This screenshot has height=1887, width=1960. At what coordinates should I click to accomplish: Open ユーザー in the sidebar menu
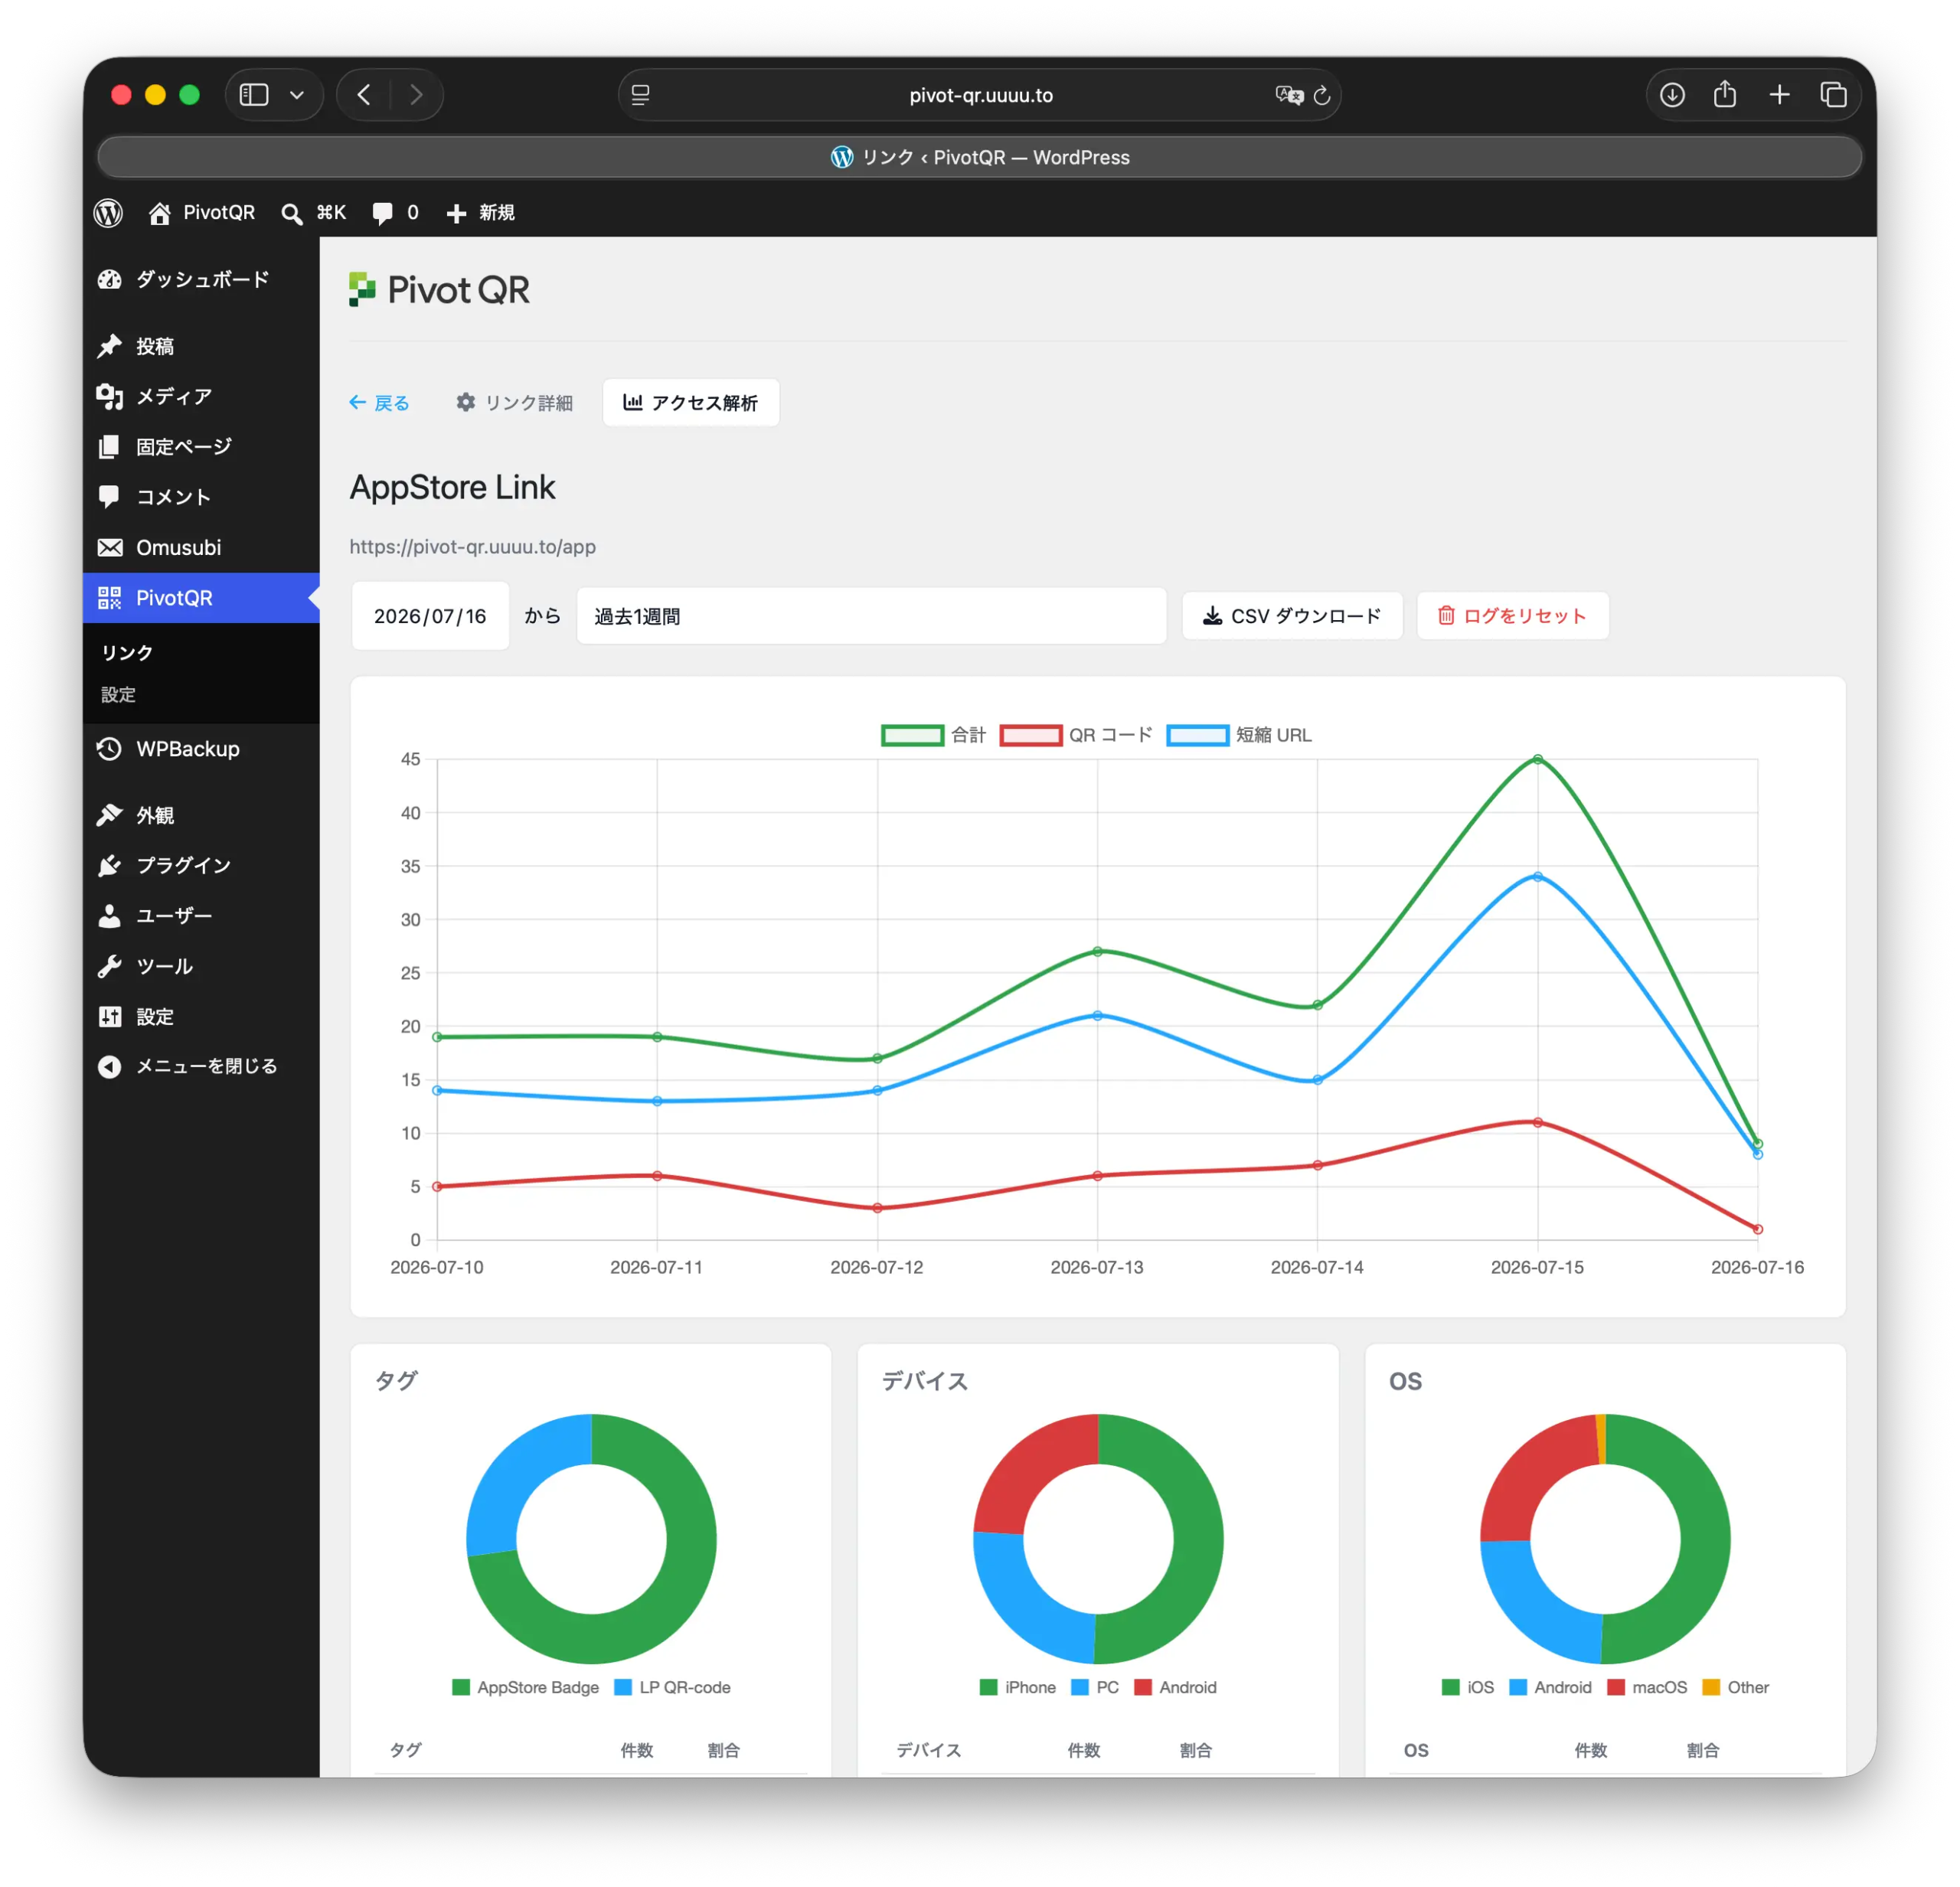pyautogui.click(x=201, y=915)
